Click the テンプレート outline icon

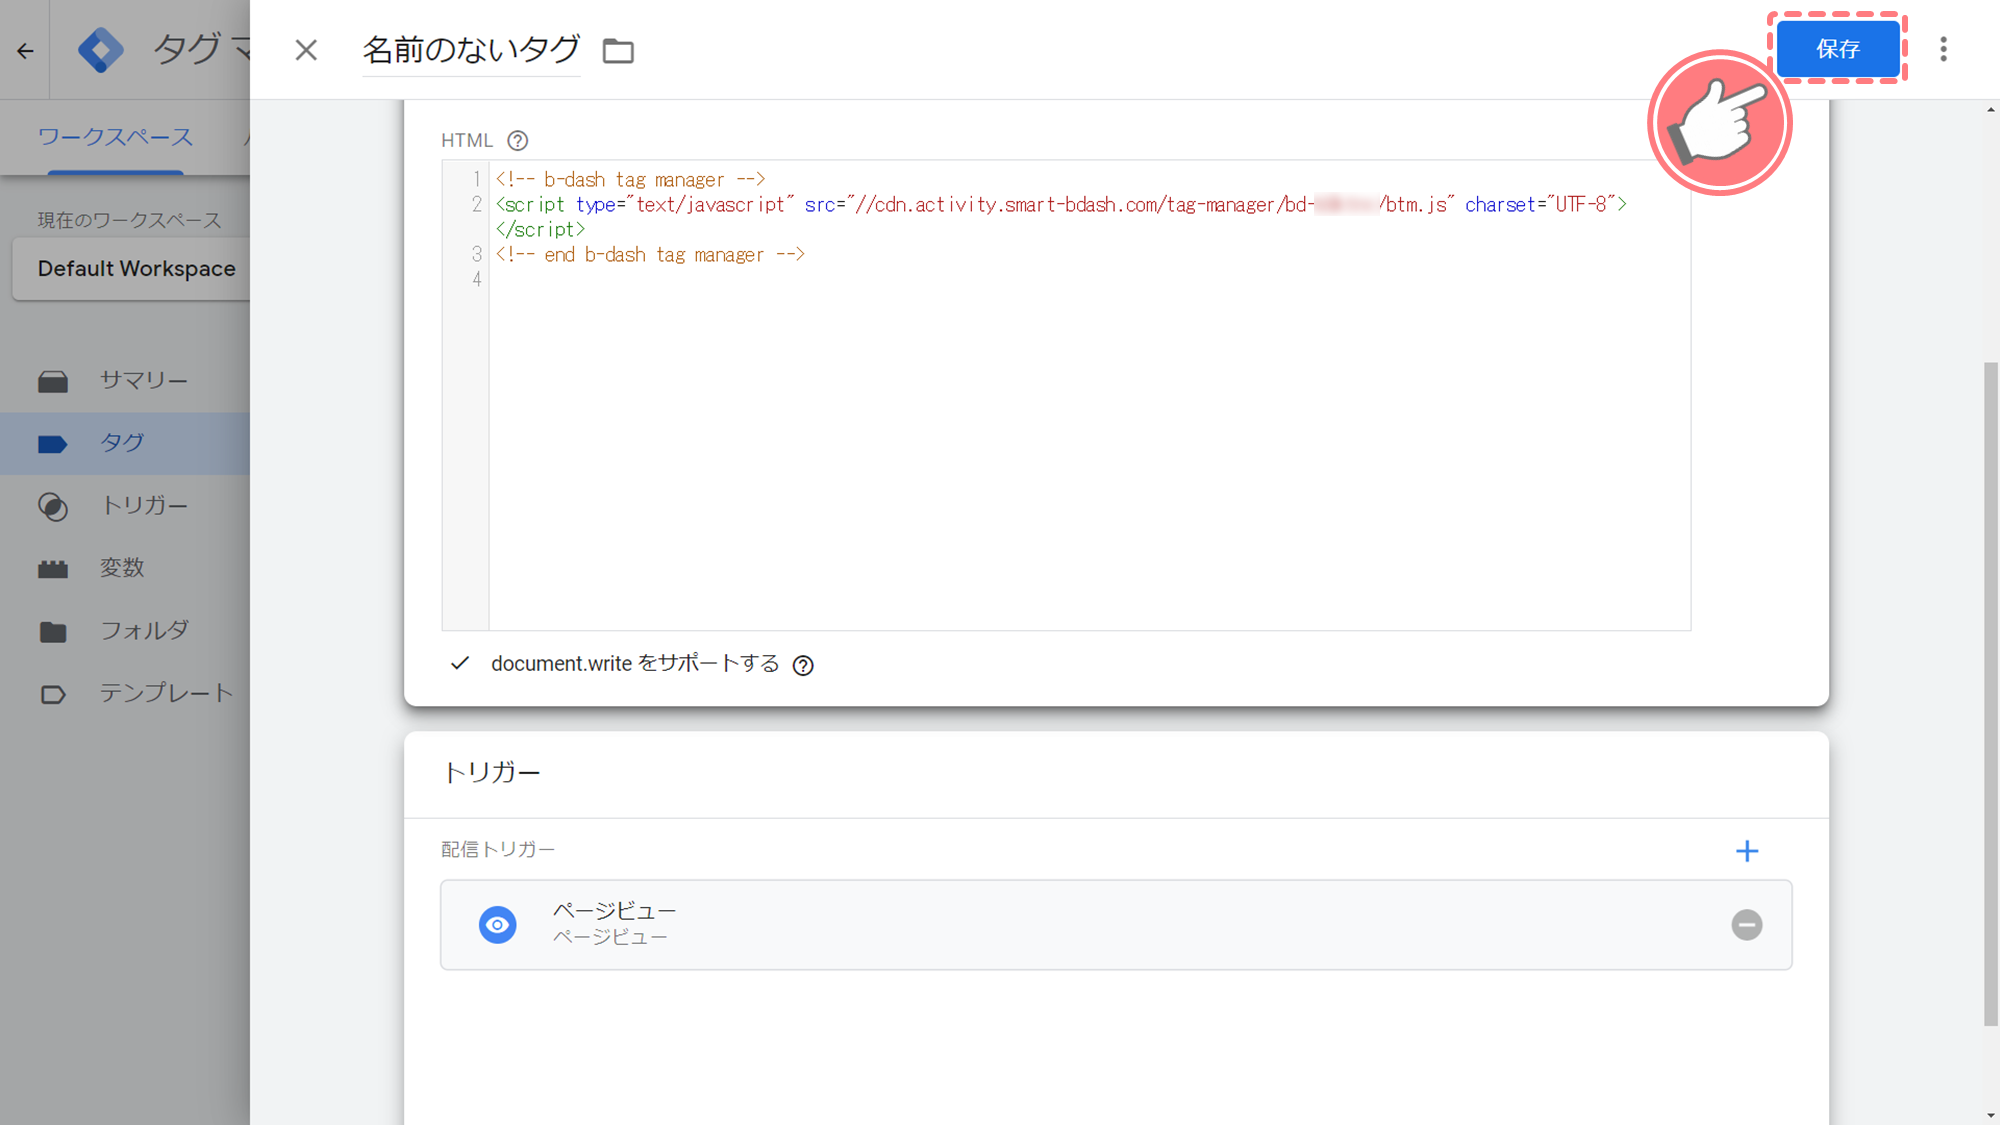tap(53, 694)
